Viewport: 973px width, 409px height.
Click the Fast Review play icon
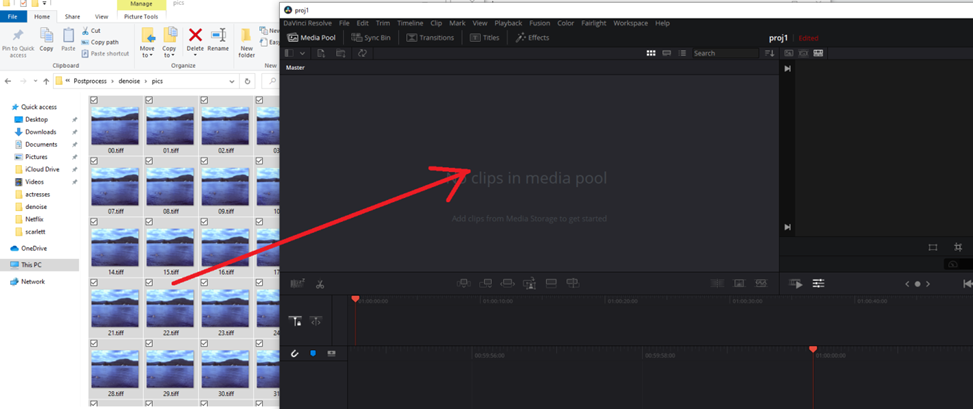pyautogui.click(x=796, y=284)
